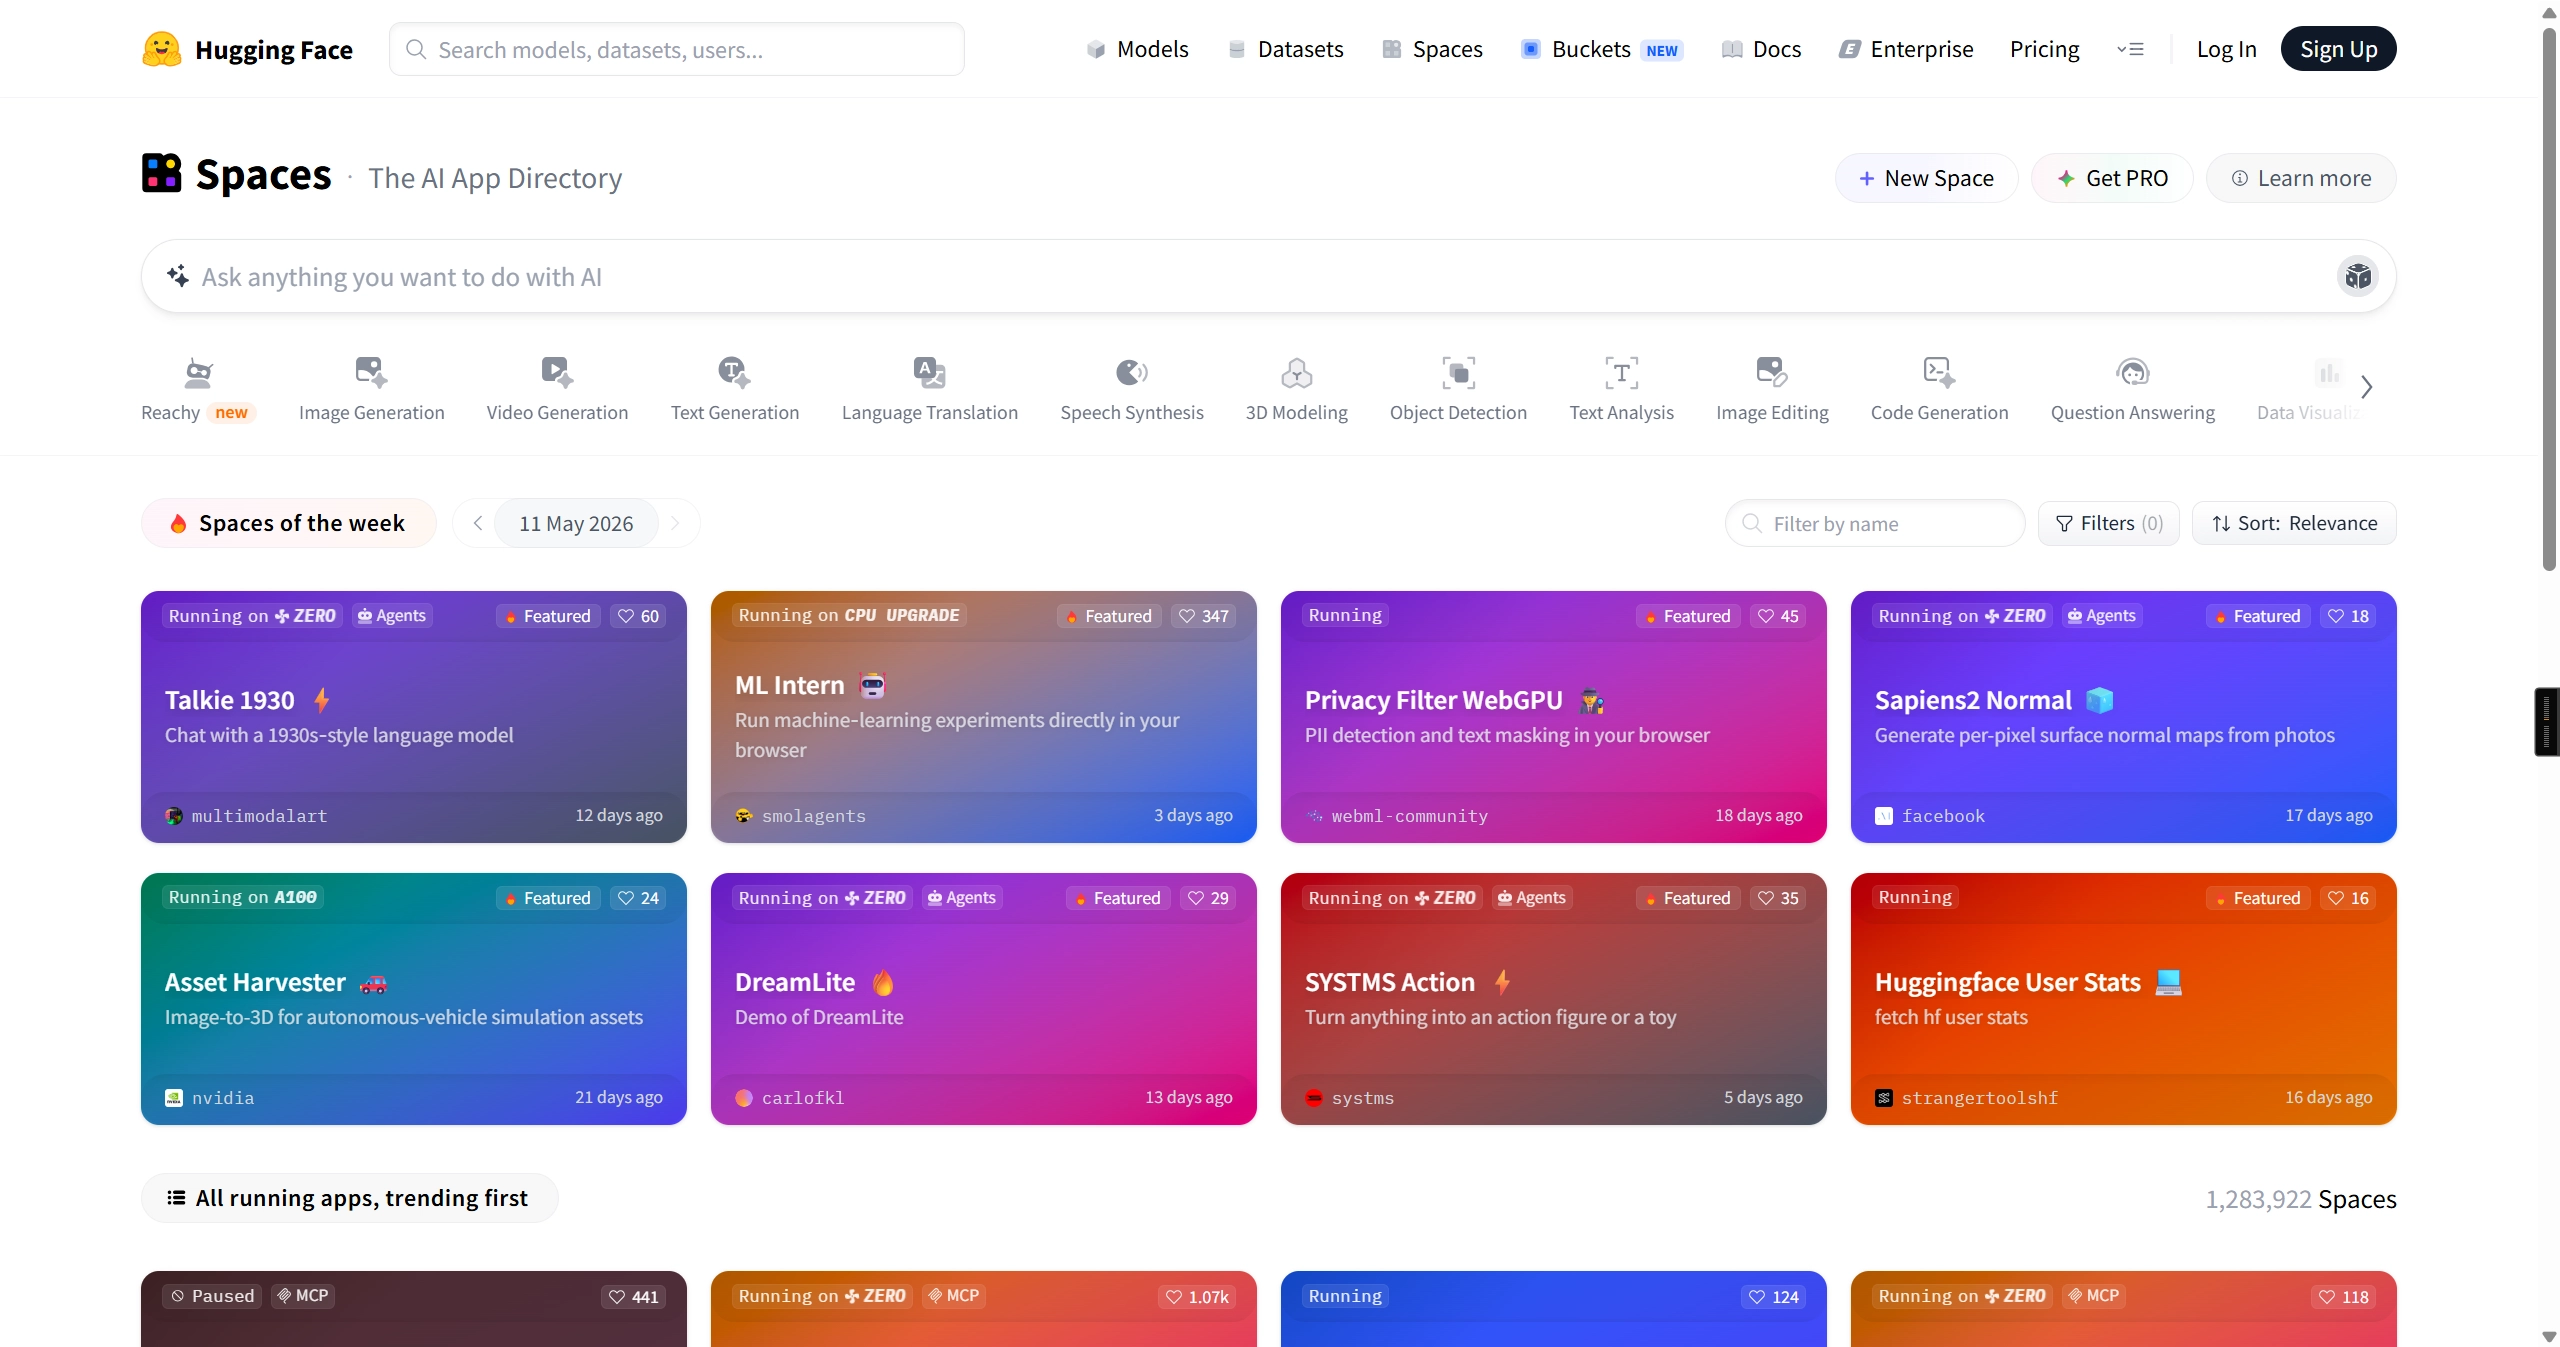Like the ML Intern space via heart icon
Screen dimensions: 2560x1347
[x=1187, y=616]
